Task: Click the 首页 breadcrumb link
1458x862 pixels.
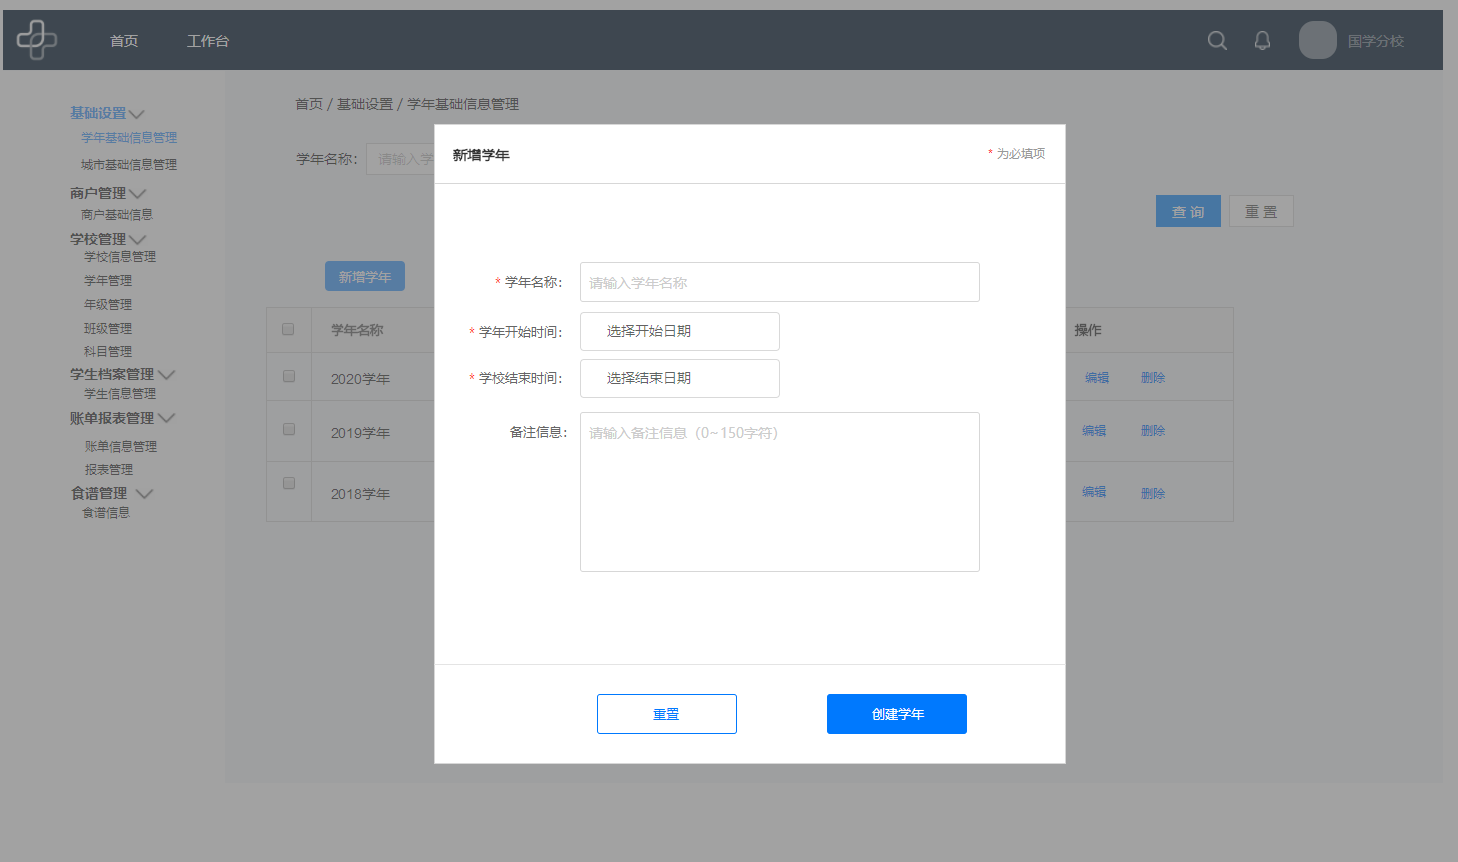Action: (309, 104)
